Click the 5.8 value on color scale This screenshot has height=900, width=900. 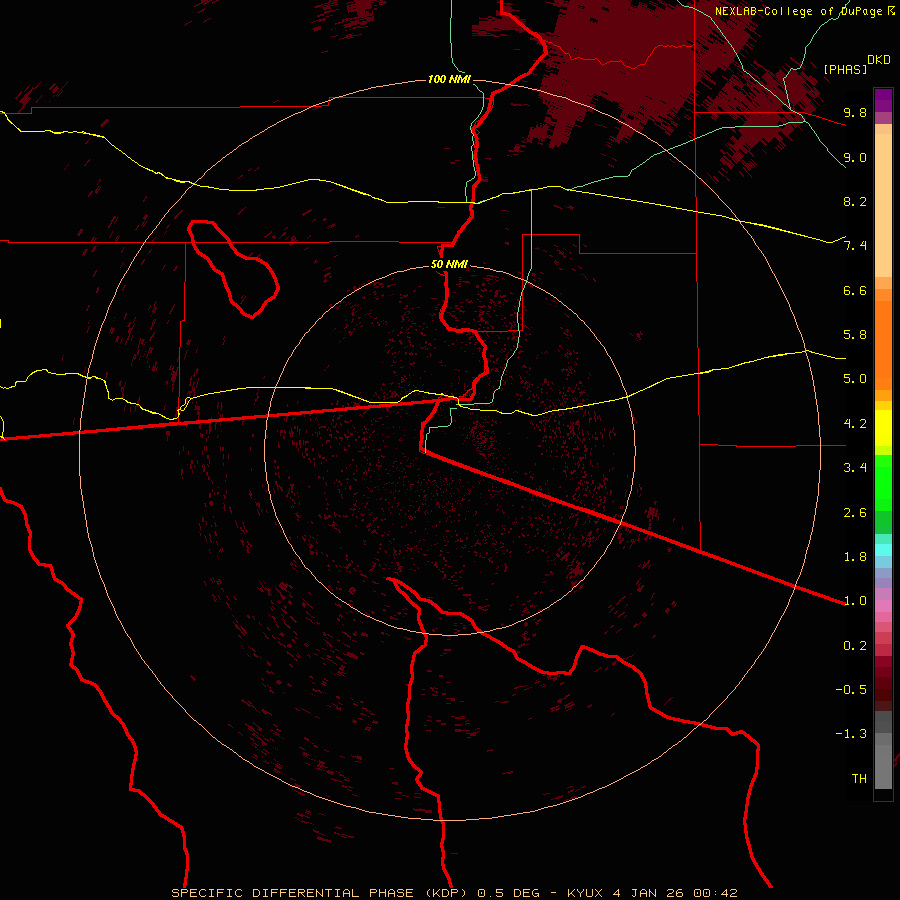tap(855, 335)
